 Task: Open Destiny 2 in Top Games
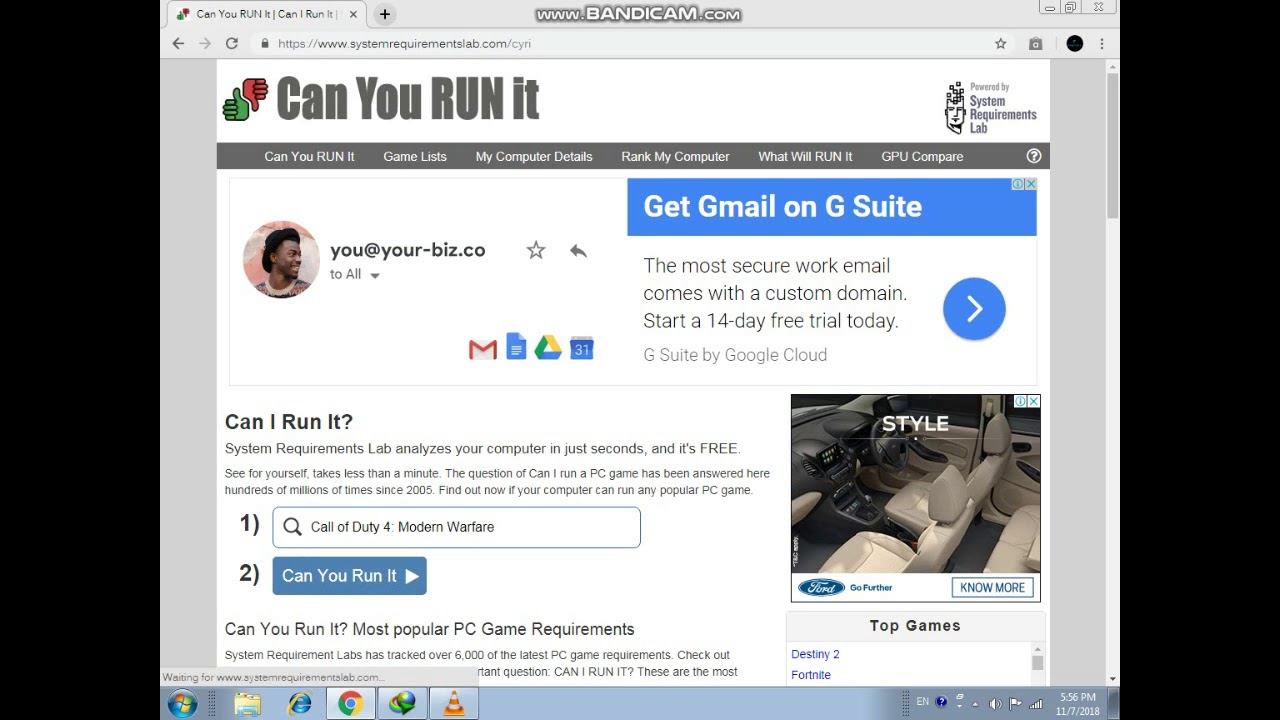click(815, 654)
